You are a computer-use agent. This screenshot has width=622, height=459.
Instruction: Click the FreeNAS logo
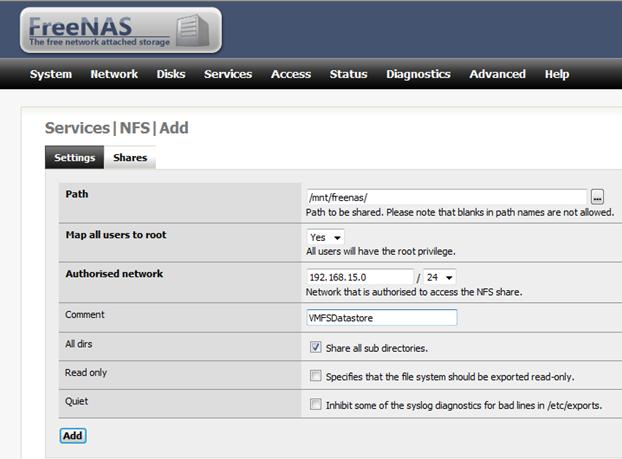coord(118,31)
